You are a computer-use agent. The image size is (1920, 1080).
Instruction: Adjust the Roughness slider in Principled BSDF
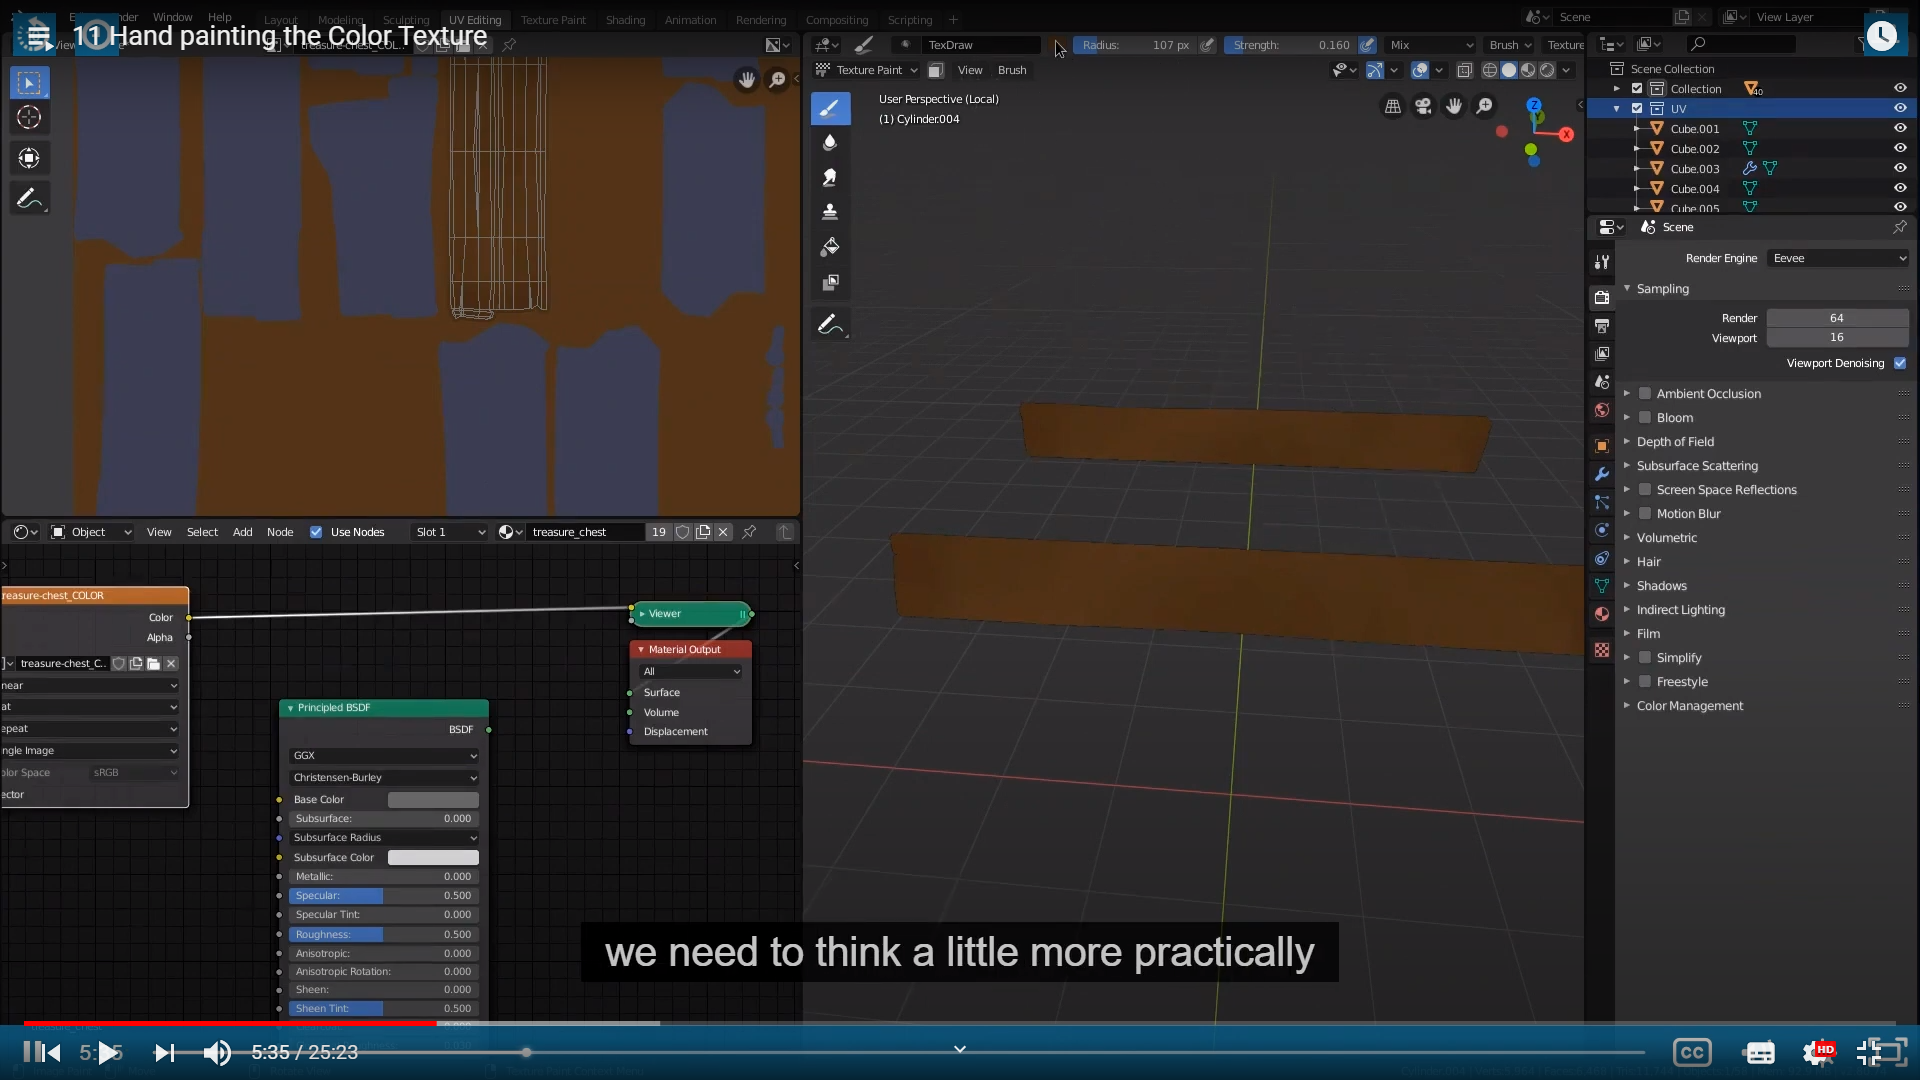[383, 935]
